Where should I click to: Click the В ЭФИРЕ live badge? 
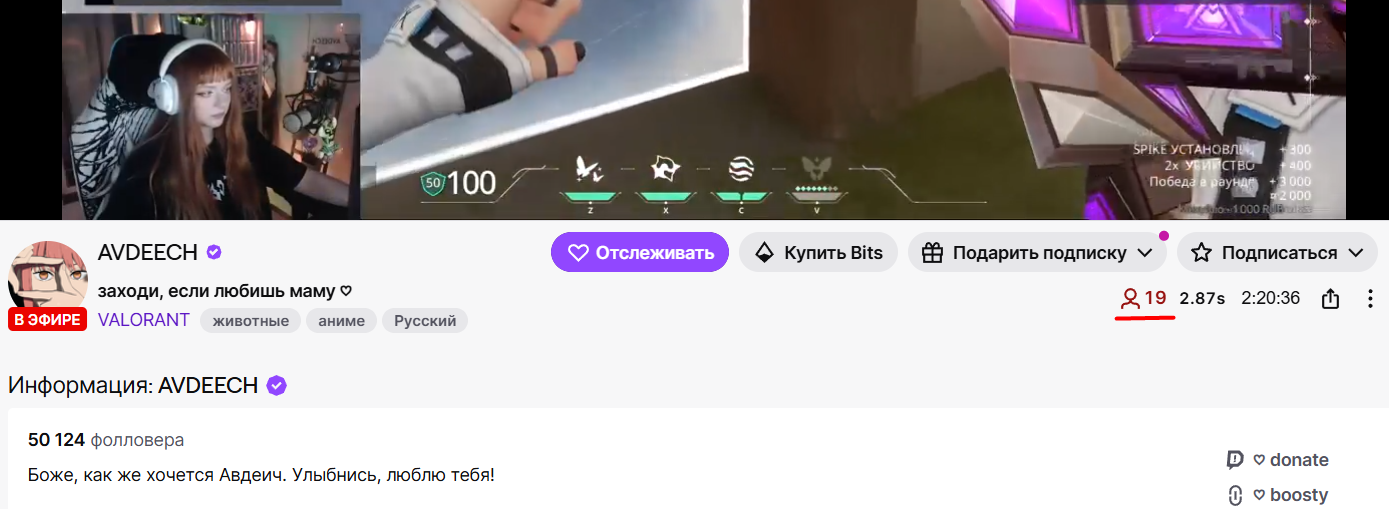48,320
